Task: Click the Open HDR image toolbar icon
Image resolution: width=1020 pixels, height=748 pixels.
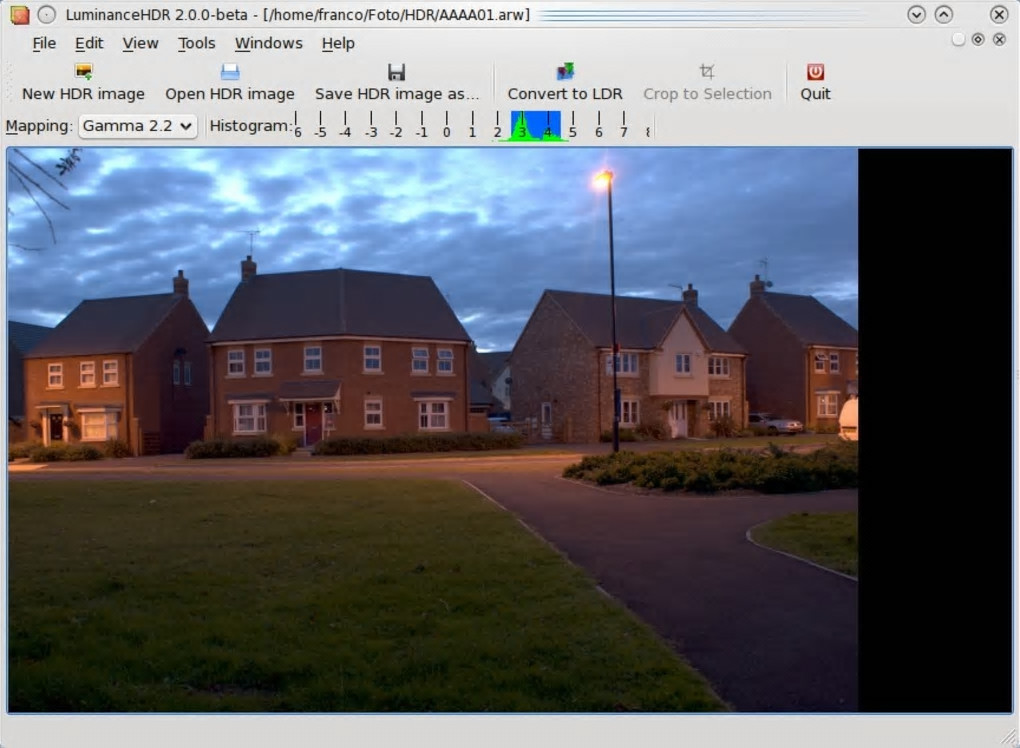Action: coord(230,72)
